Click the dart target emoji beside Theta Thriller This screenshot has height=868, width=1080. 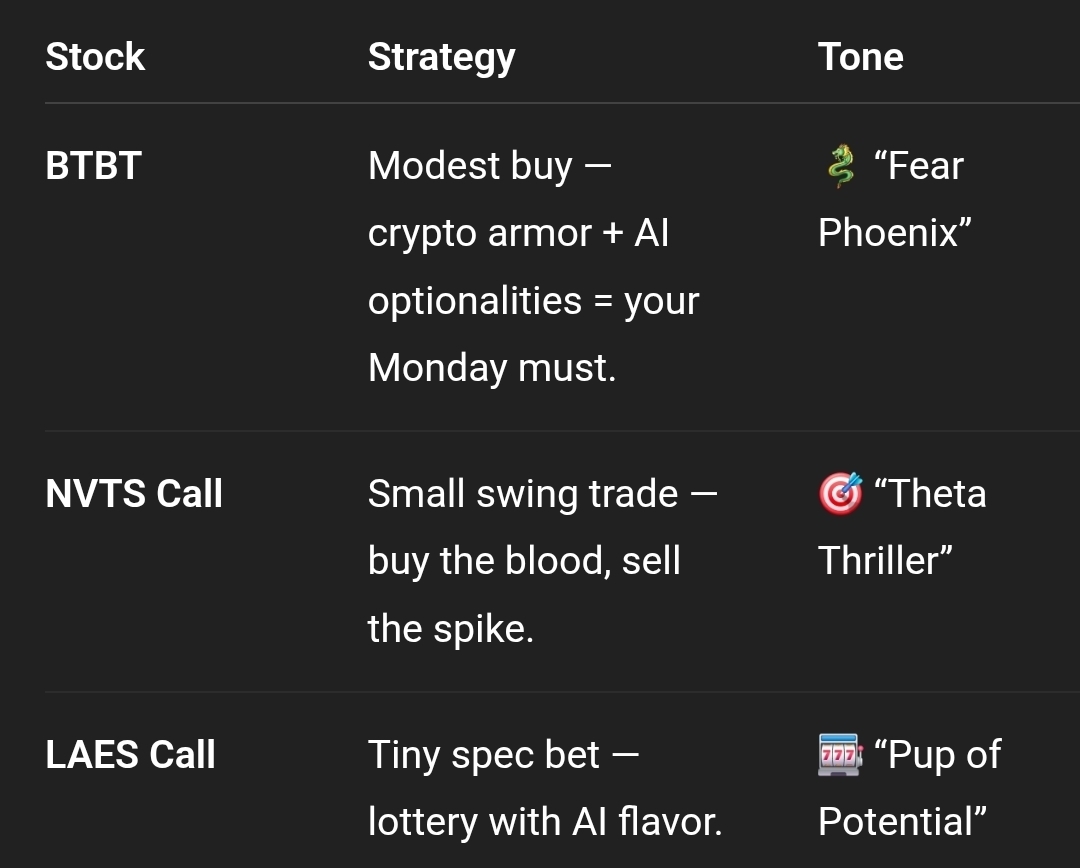[840, 494]
